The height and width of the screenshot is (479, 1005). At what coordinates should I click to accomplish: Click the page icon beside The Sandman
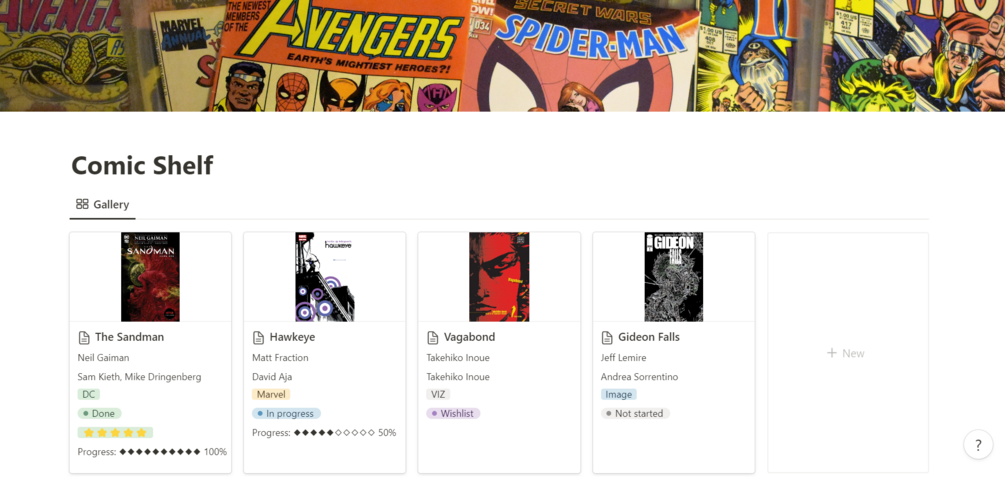click(x=84, y=337)
